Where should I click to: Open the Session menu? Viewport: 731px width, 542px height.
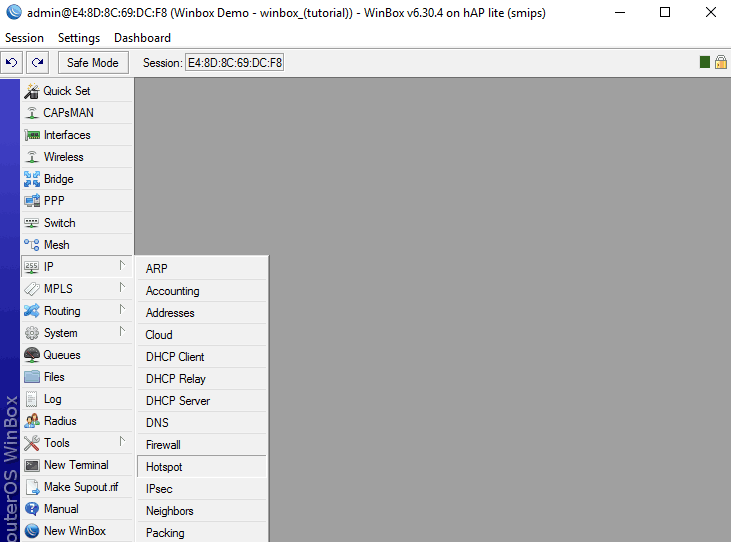(x=24, y=38)
